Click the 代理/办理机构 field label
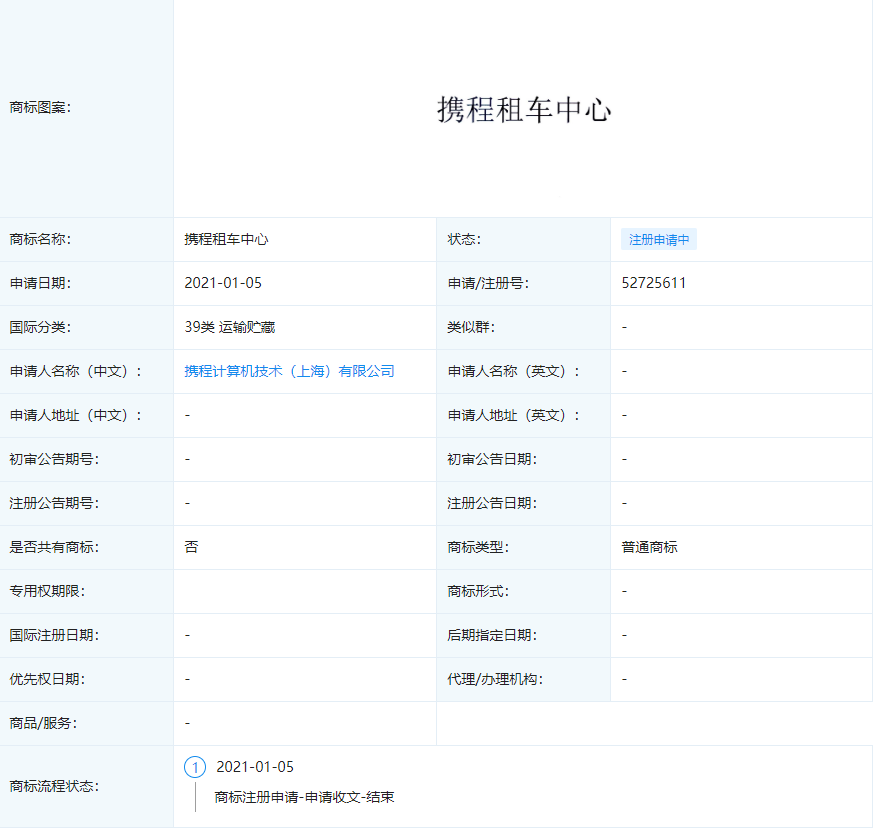Screen dimensions: 873x828 click(x=494, y=679)
